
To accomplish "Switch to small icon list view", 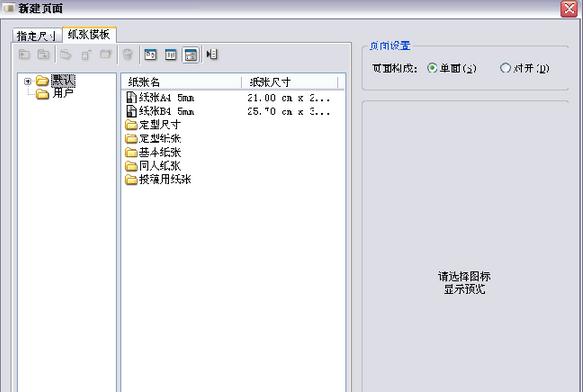I will pyautogui.click(x=170, y=55).
